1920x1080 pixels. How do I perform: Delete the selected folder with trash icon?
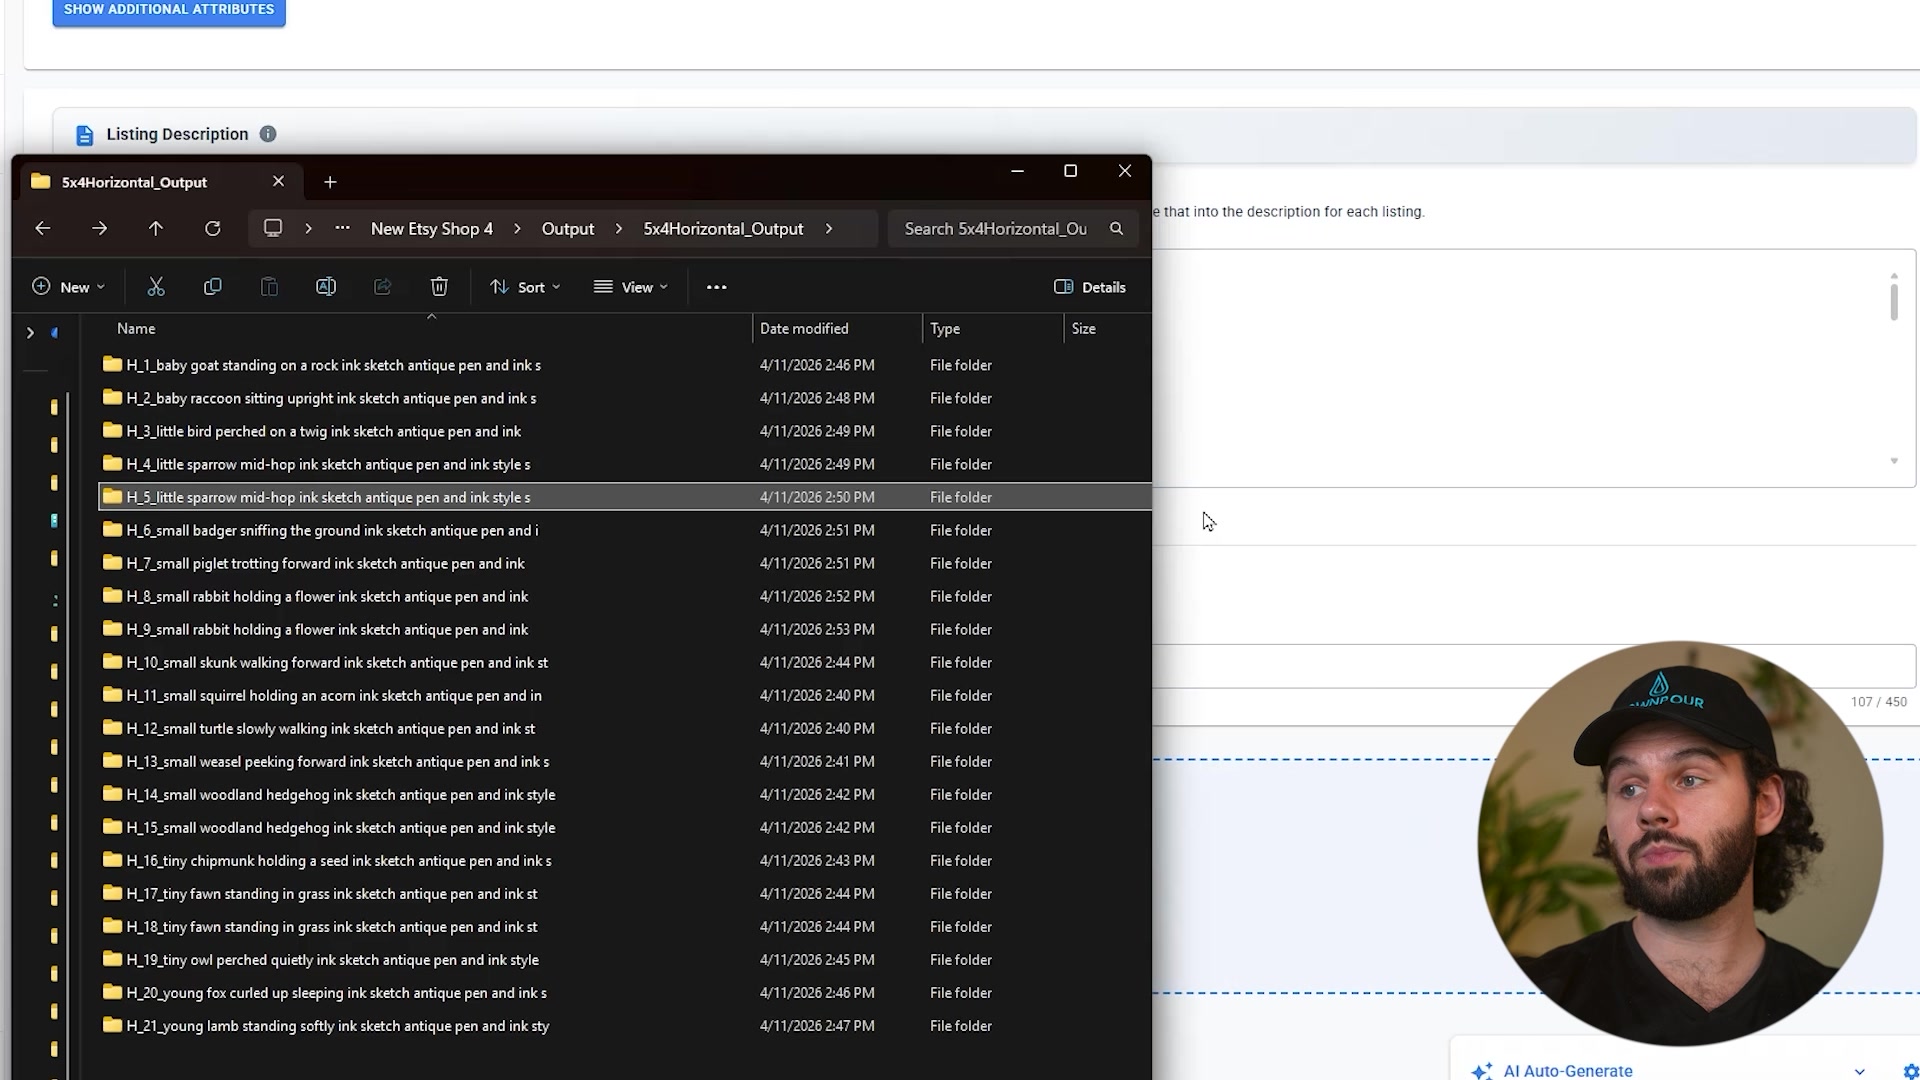[439, 287]
